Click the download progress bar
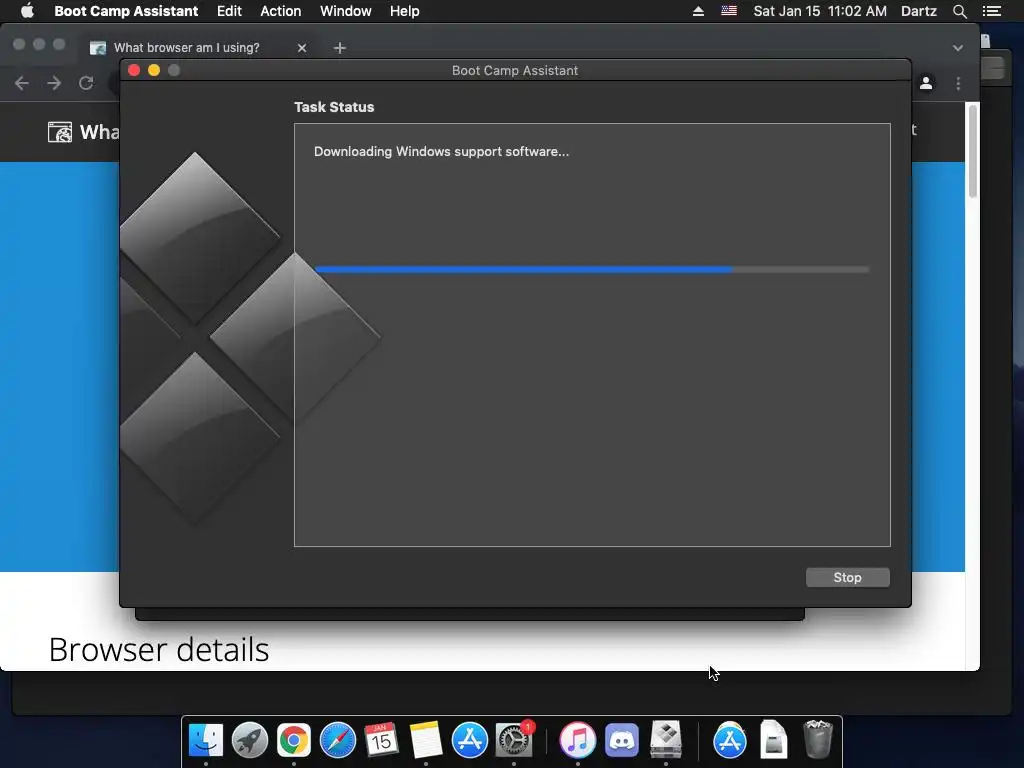The width and height of the screenshot is (1024, 768). [592, 269]
